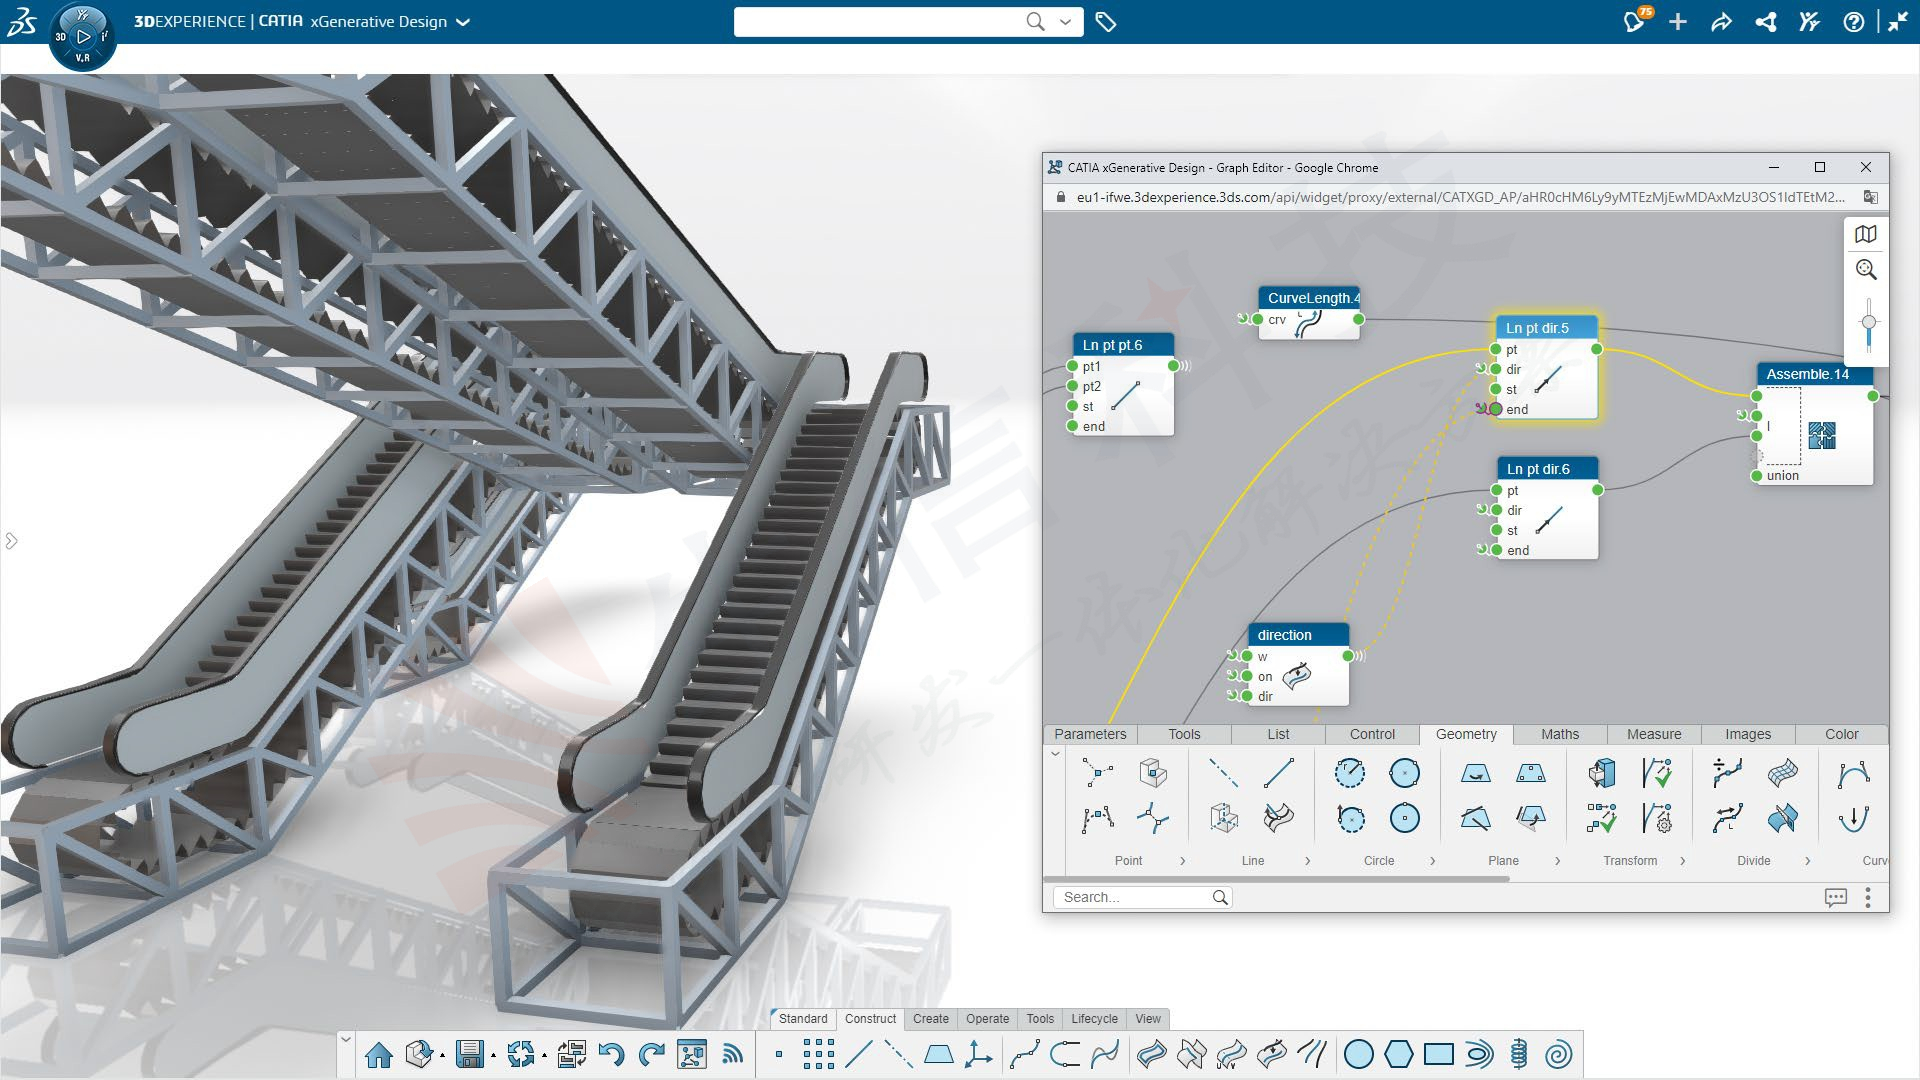The image size is (1920, 1080).
Task: Click the top search input field
Action: click(880, 22)
